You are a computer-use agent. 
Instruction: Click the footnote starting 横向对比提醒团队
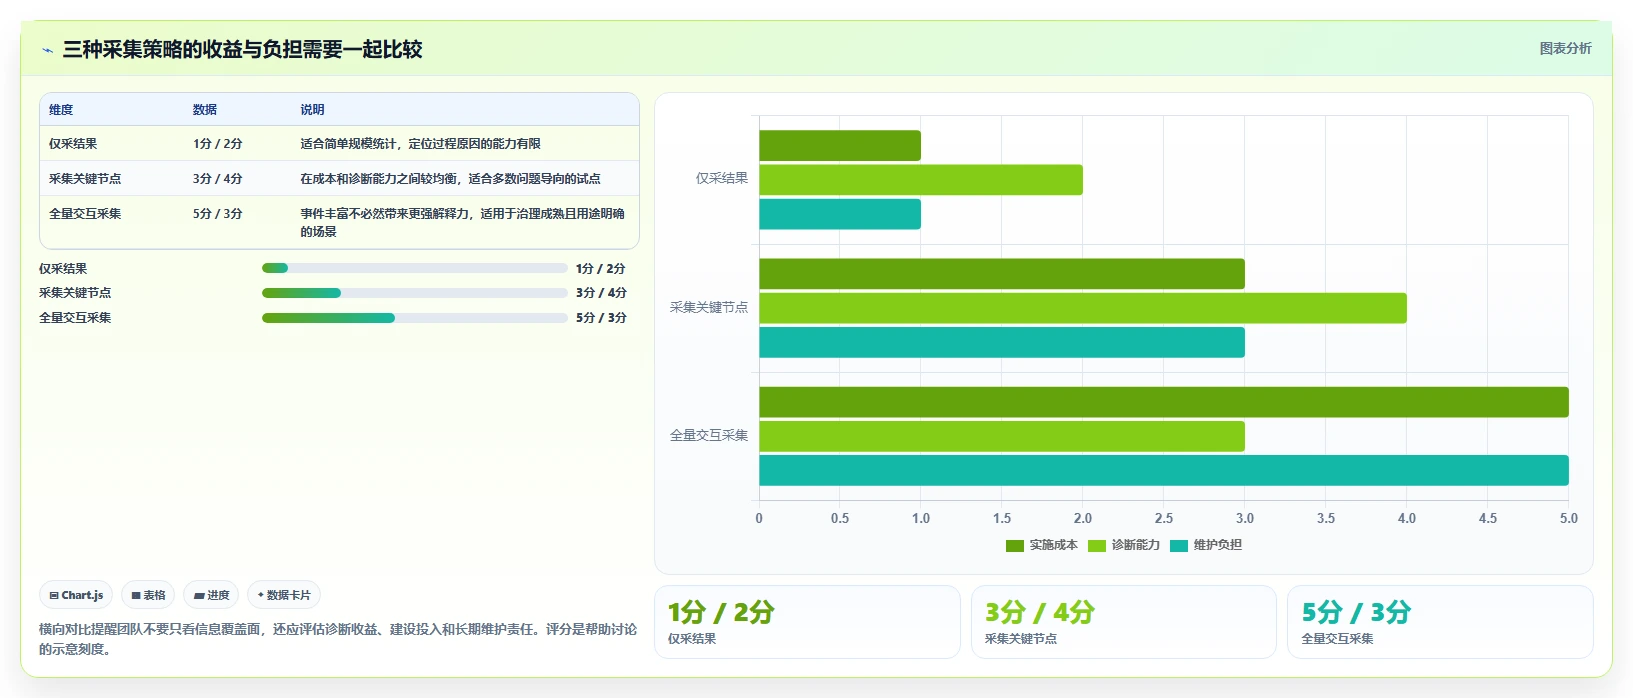point(338,639)
